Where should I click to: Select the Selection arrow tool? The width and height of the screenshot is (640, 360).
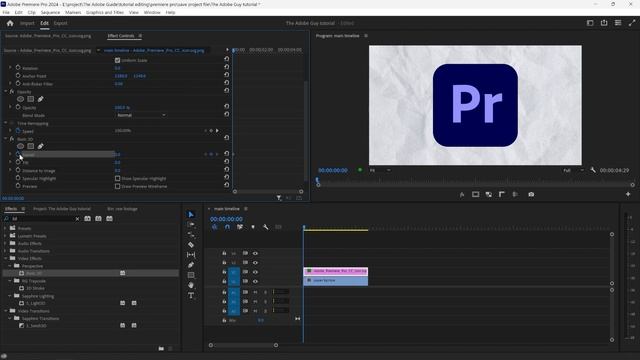click(x=191, y=215)
